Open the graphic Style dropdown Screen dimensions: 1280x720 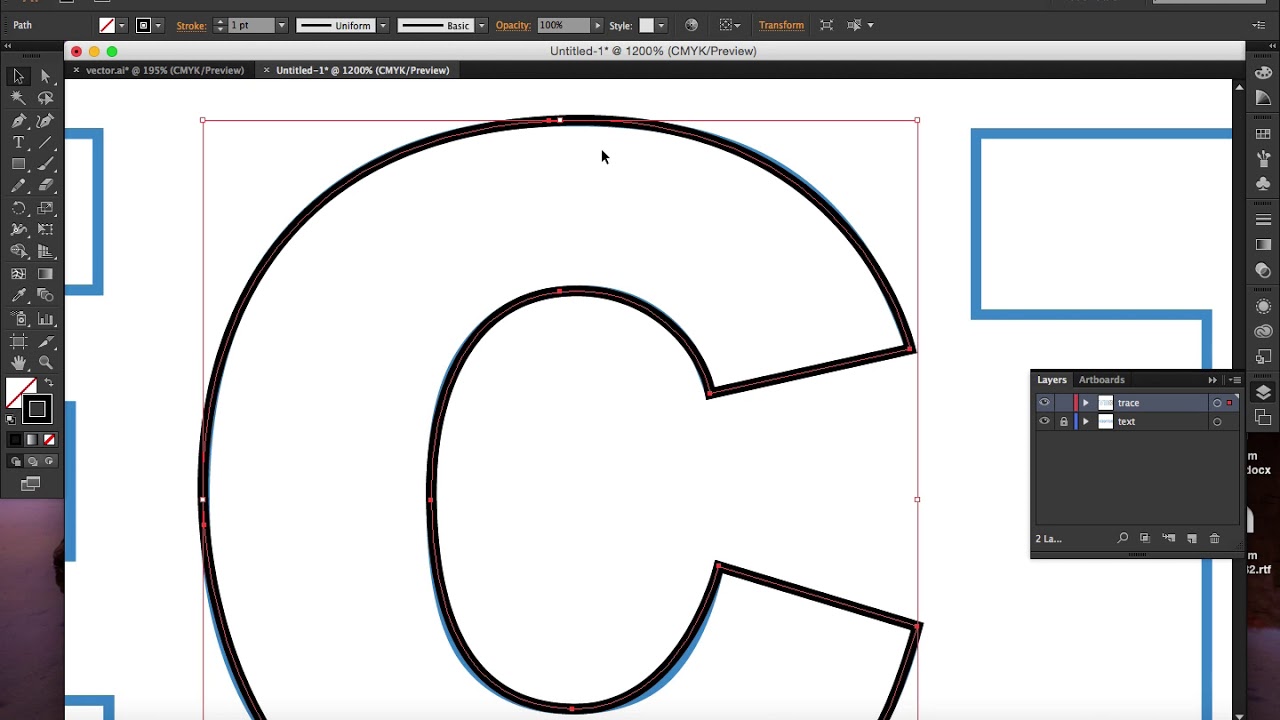tap(661, 25)
